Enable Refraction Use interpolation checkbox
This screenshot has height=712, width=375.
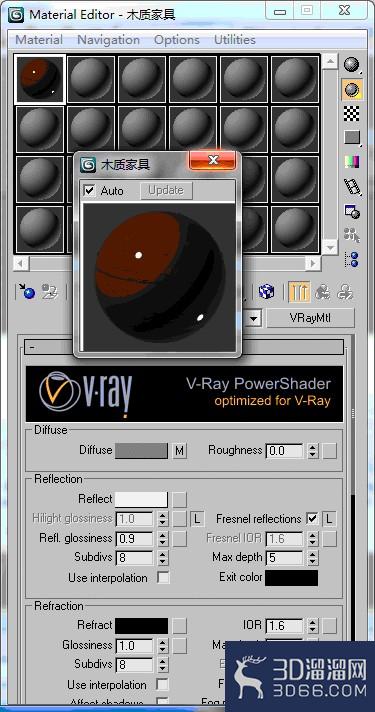[162, 684]
